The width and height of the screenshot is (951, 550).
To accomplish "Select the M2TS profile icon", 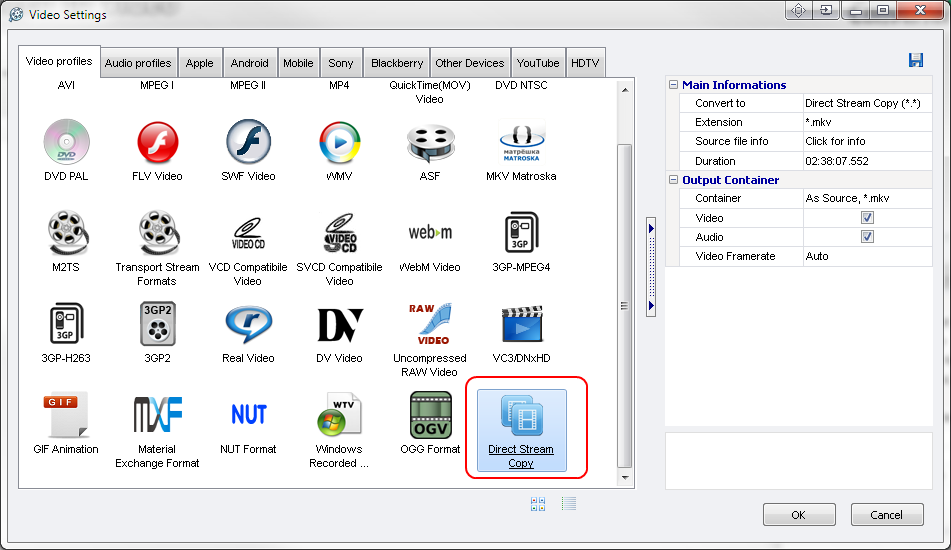I will 67,233.
